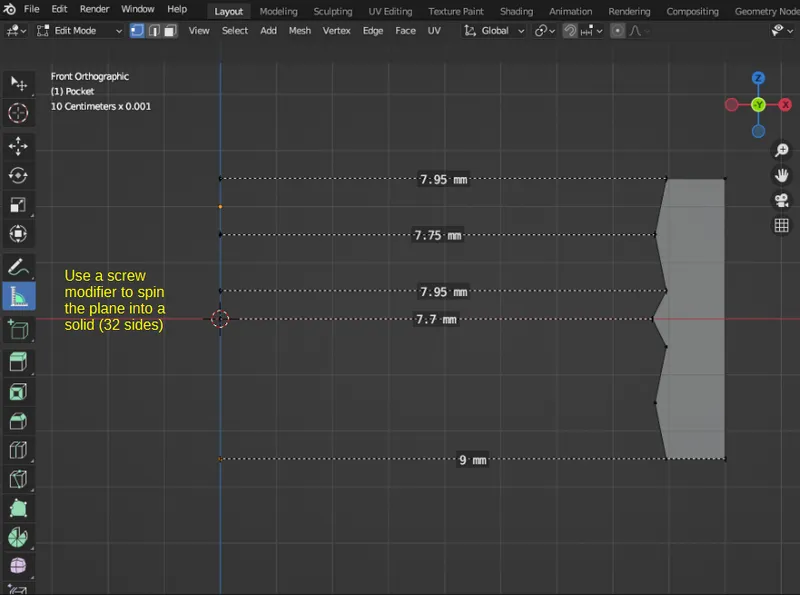This screenshot has width=800, height=595.
Task: Click the Vertex menu button
Action: tap(336, 31)
